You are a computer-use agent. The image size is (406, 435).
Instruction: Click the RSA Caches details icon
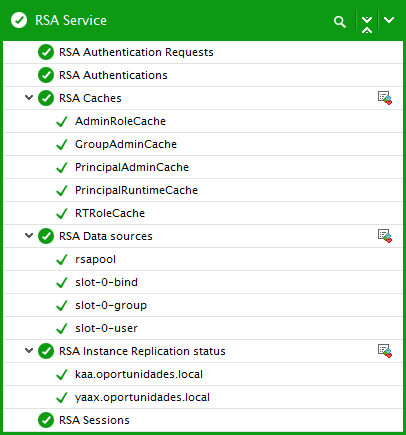pos(385,98)
